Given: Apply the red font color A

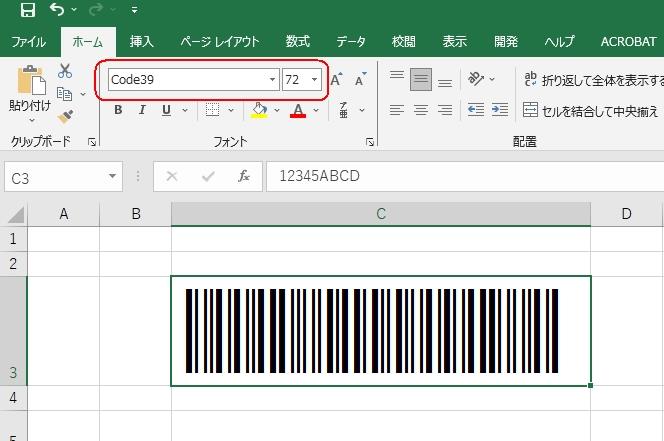Looking at the screenshot, I should (298, 111).
